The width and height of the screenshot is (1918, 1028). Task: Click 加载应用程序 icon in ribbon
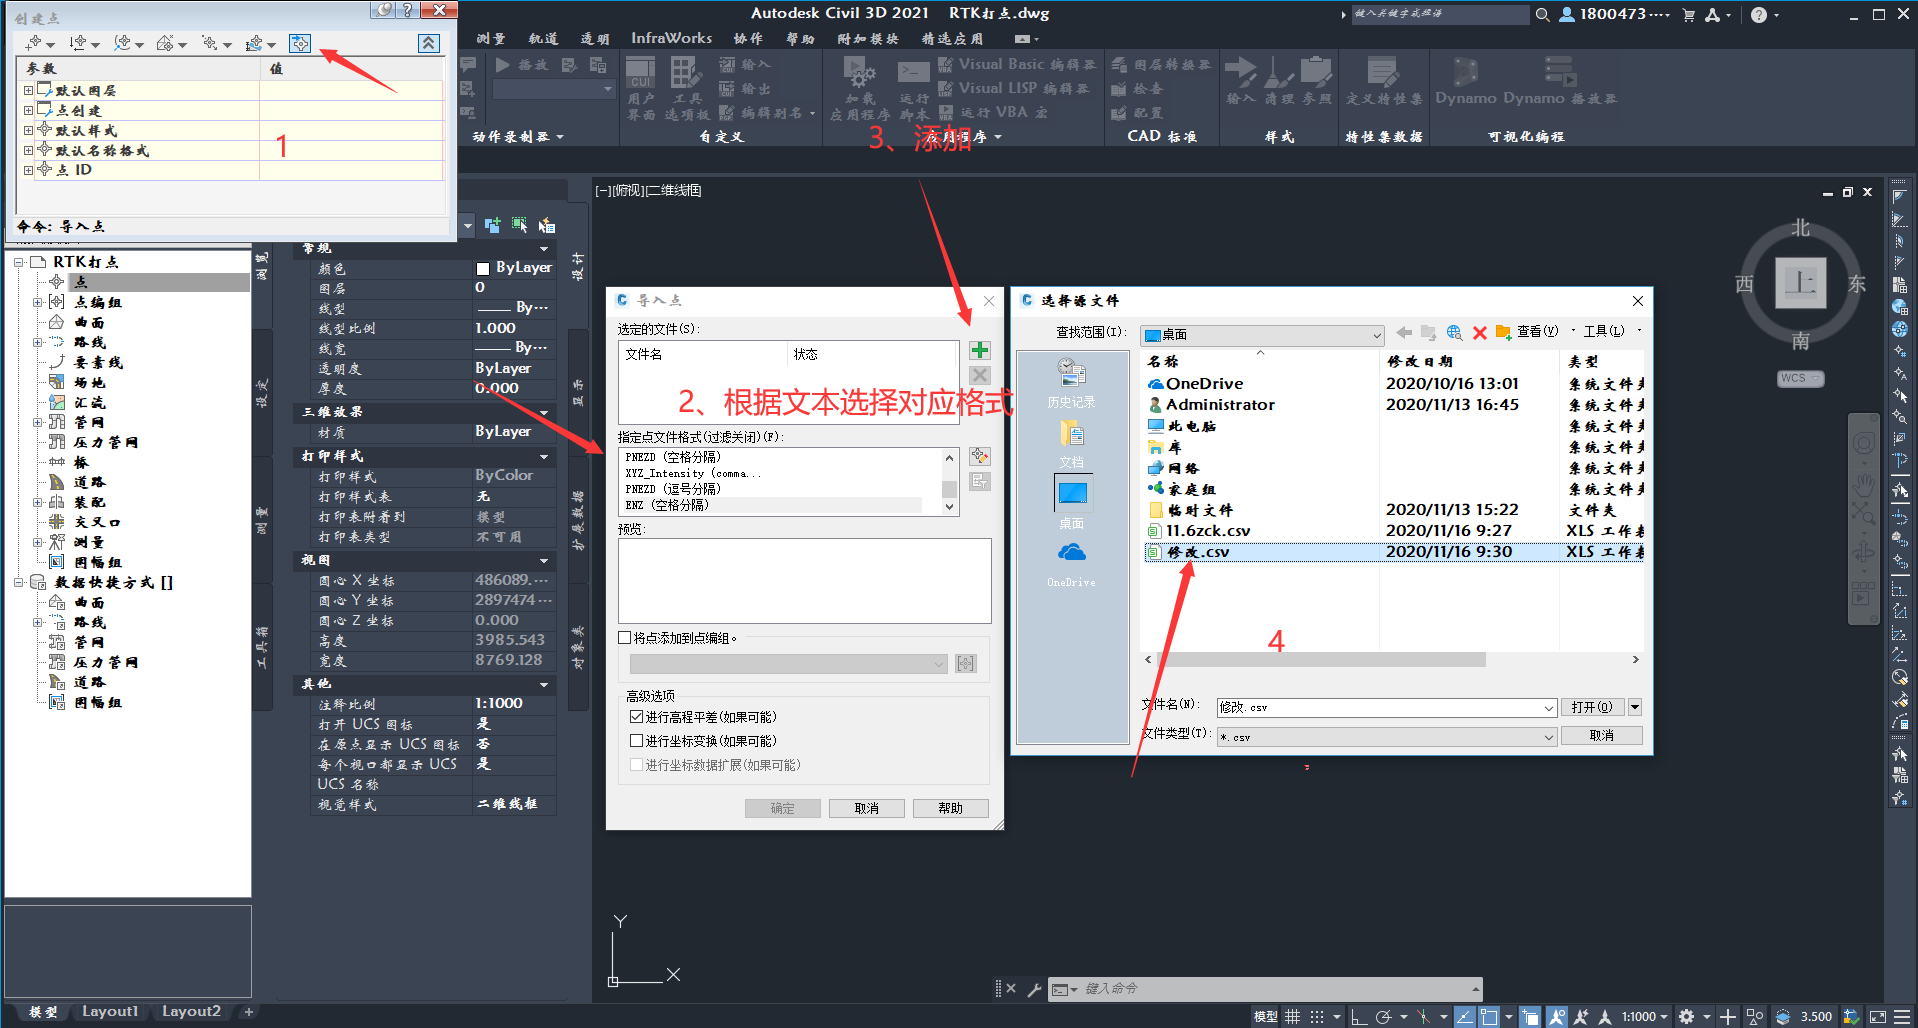[x=860, y=88]
